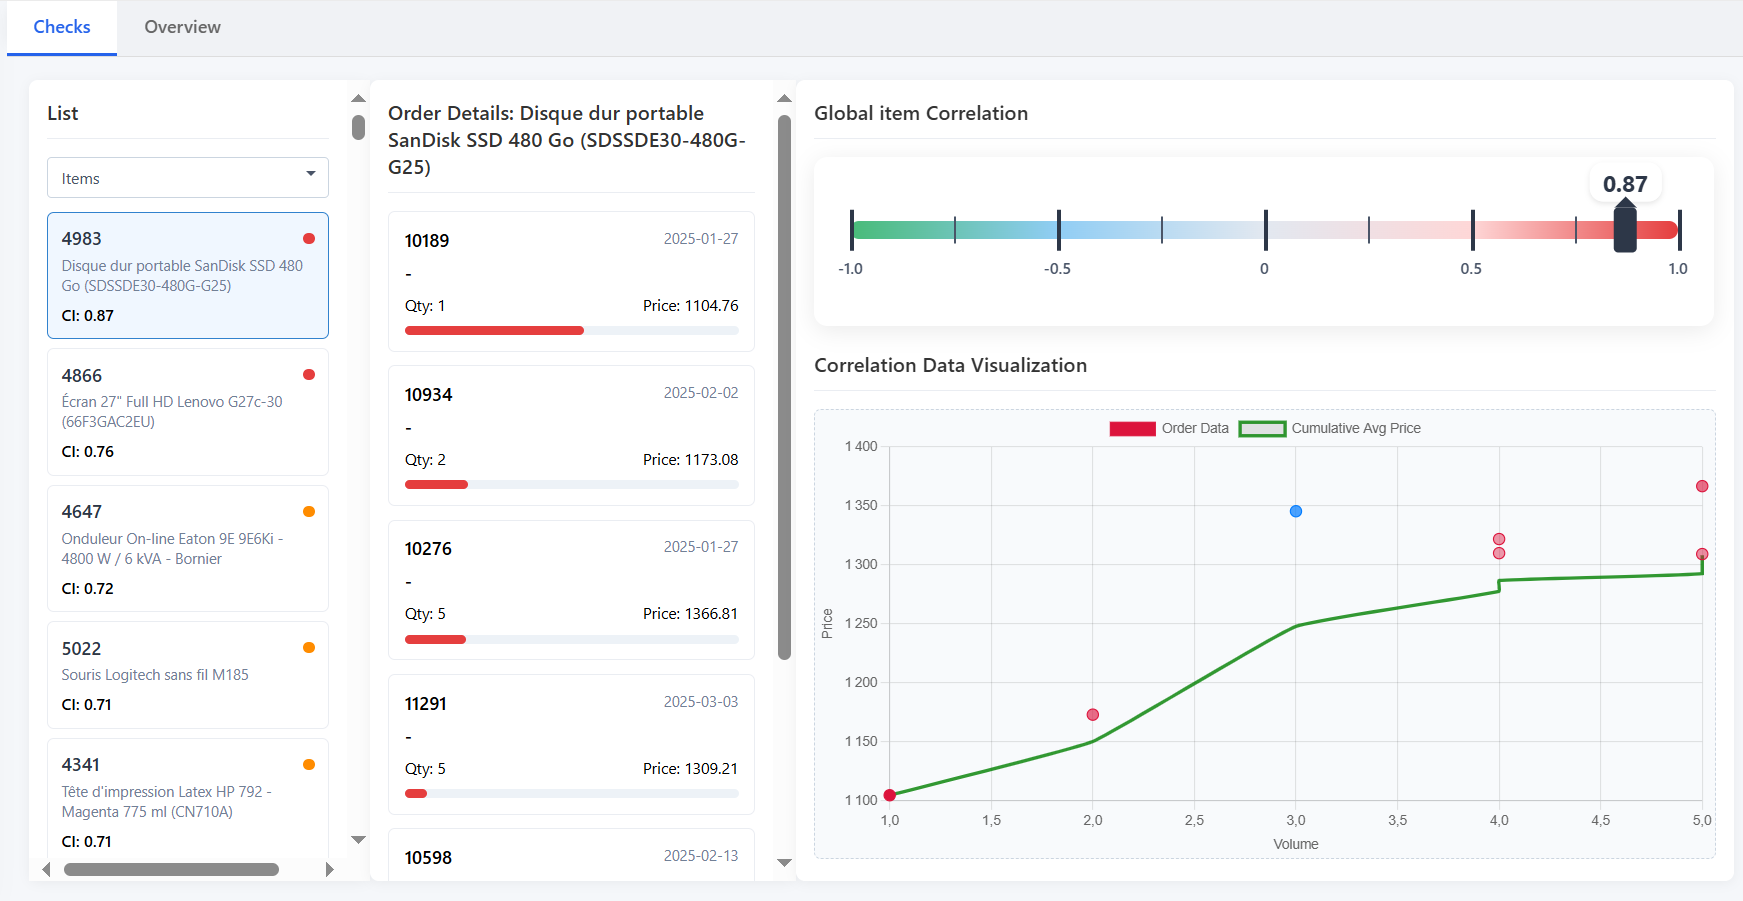Select item 4647 Eaton onduleur card
1743x901 pixels.
click(x=188, y=549)
